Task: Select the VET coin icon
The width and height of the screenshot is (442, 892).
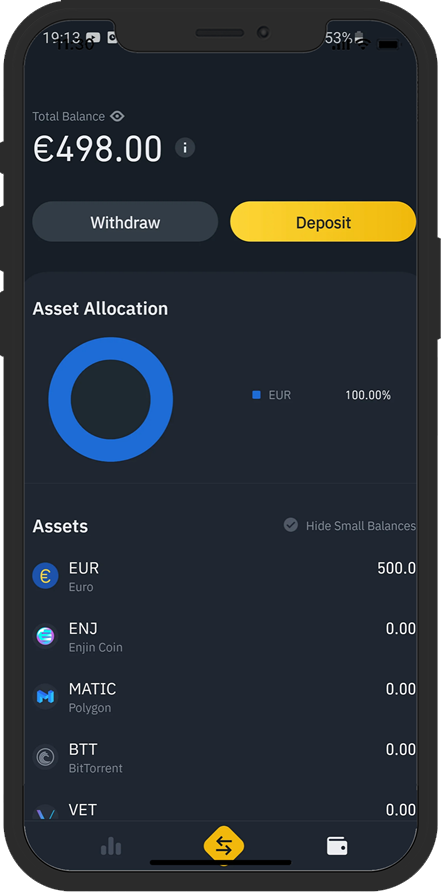Action: pyautogui.click(x=46, y=813)
